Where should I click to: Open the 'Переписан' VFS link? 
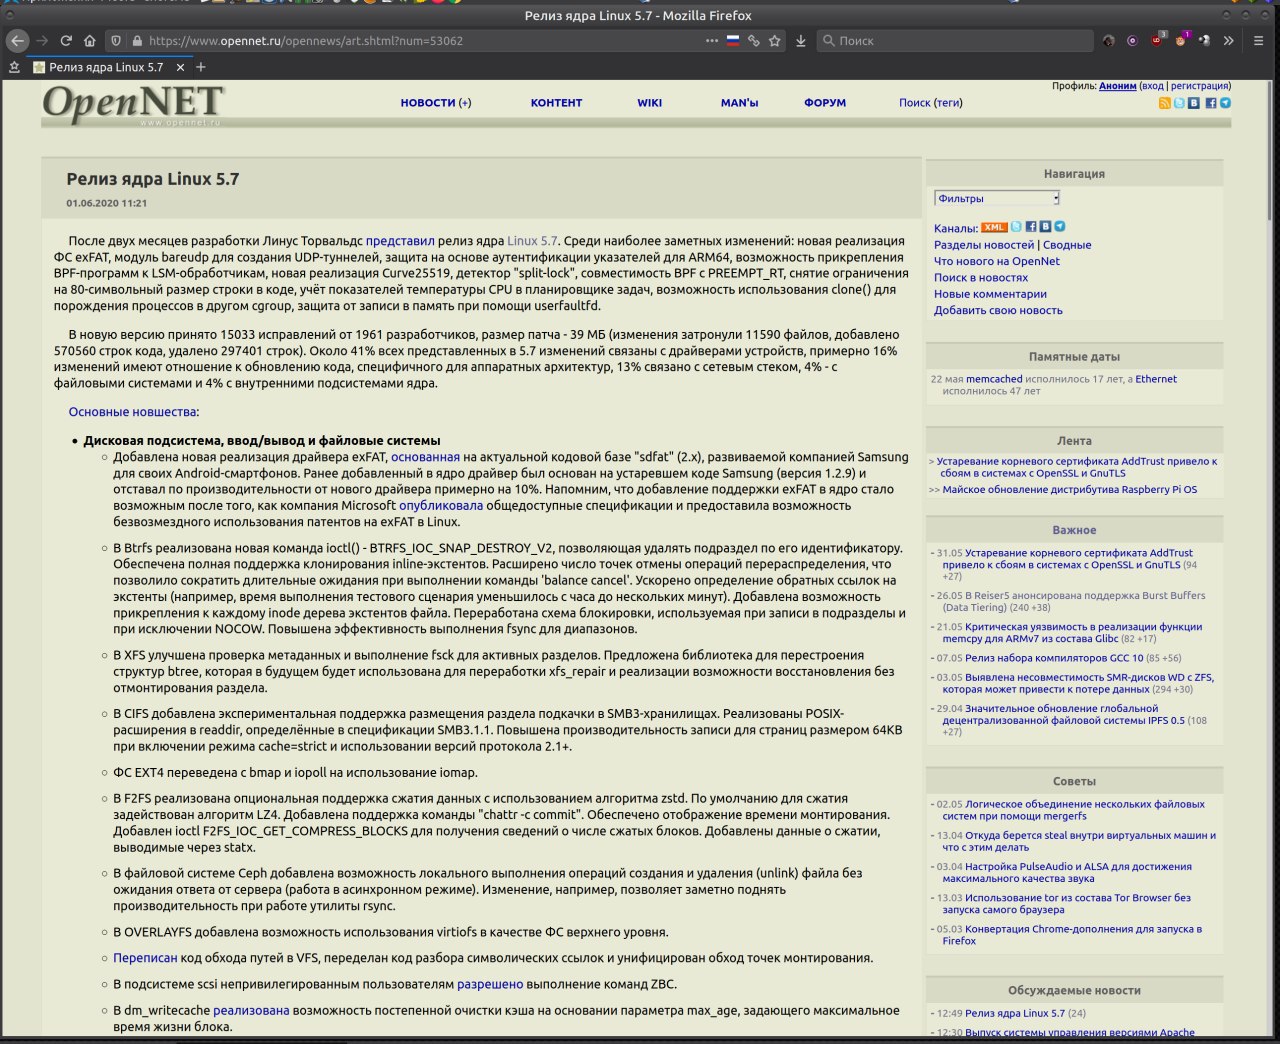click(145, 958)
